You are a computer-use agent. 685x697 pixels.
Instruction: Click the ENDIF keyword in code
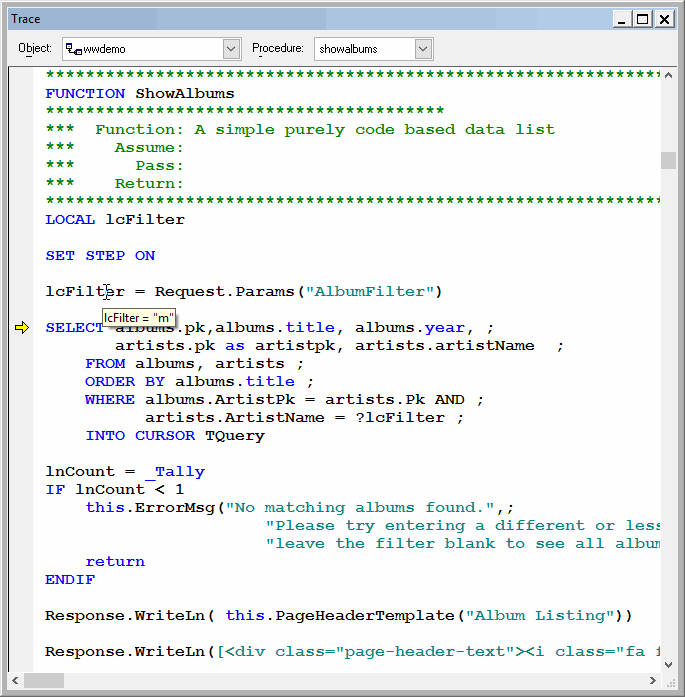coord(70,579)
